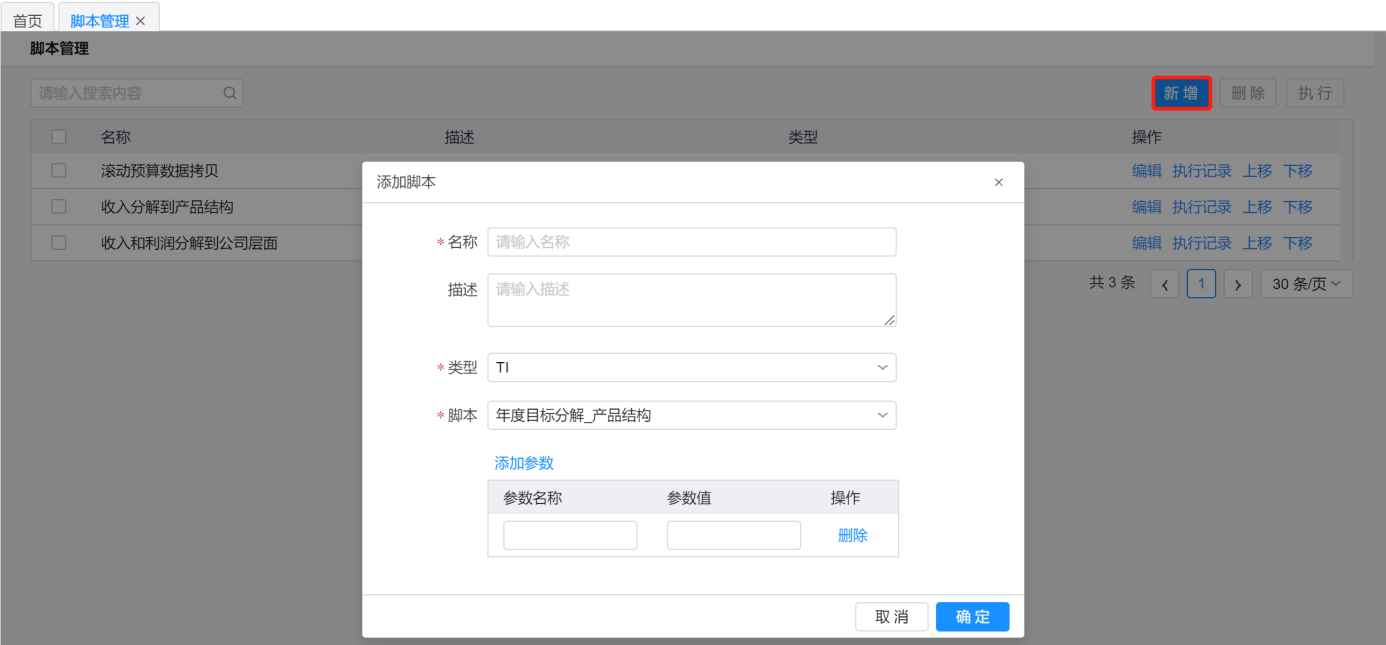Image resolution: width=1386 pixels, height=645 pixels.
Task: Expand the 脚本 dropdown list
Action: [x=691, y=415]
